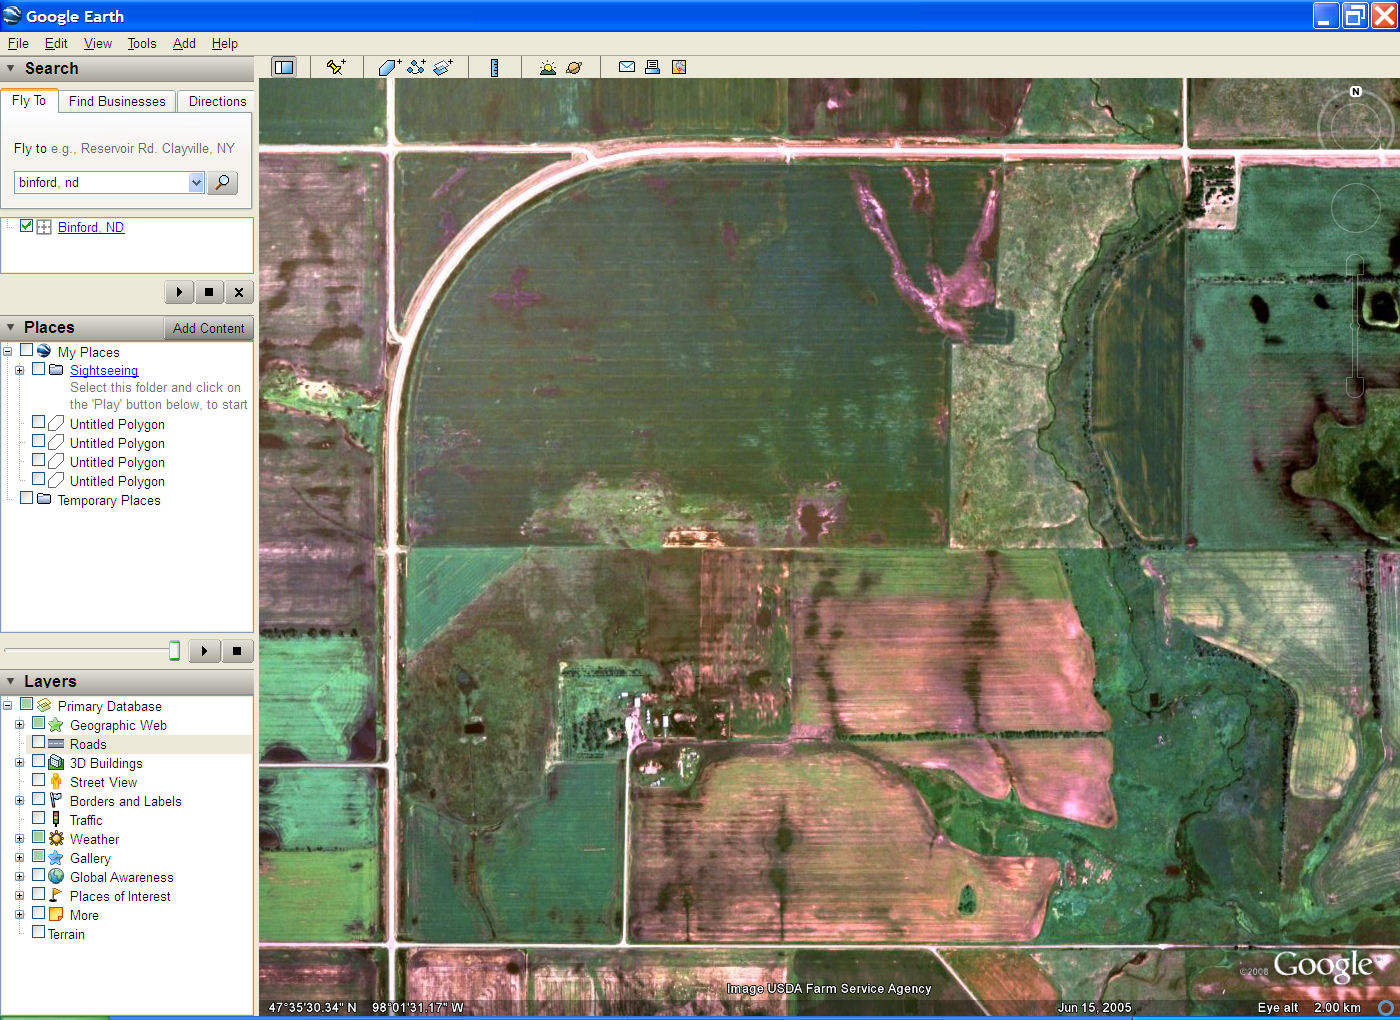
Task: Click the Street View pegman icon
Action: [56, 782]
